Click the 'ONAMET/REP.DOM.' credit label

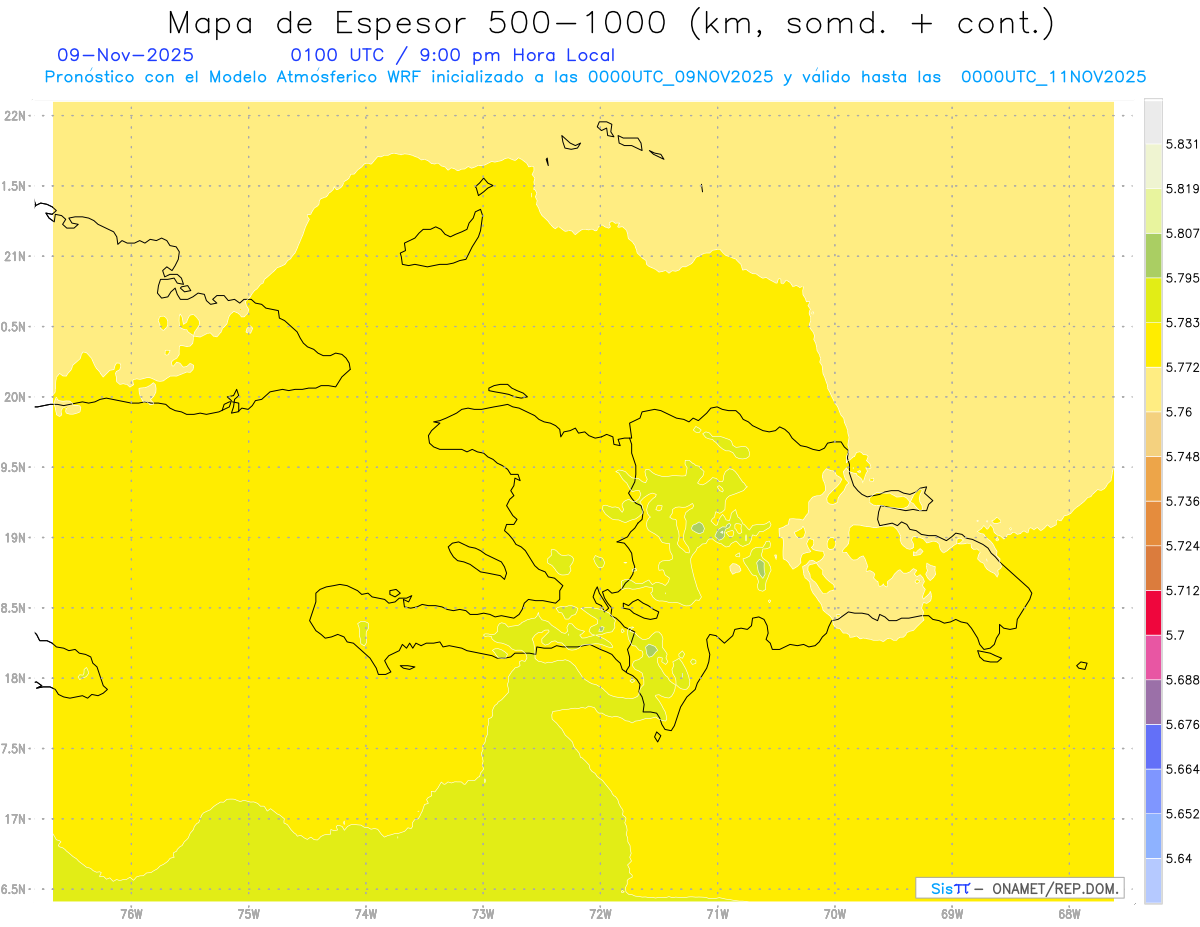1054,888
